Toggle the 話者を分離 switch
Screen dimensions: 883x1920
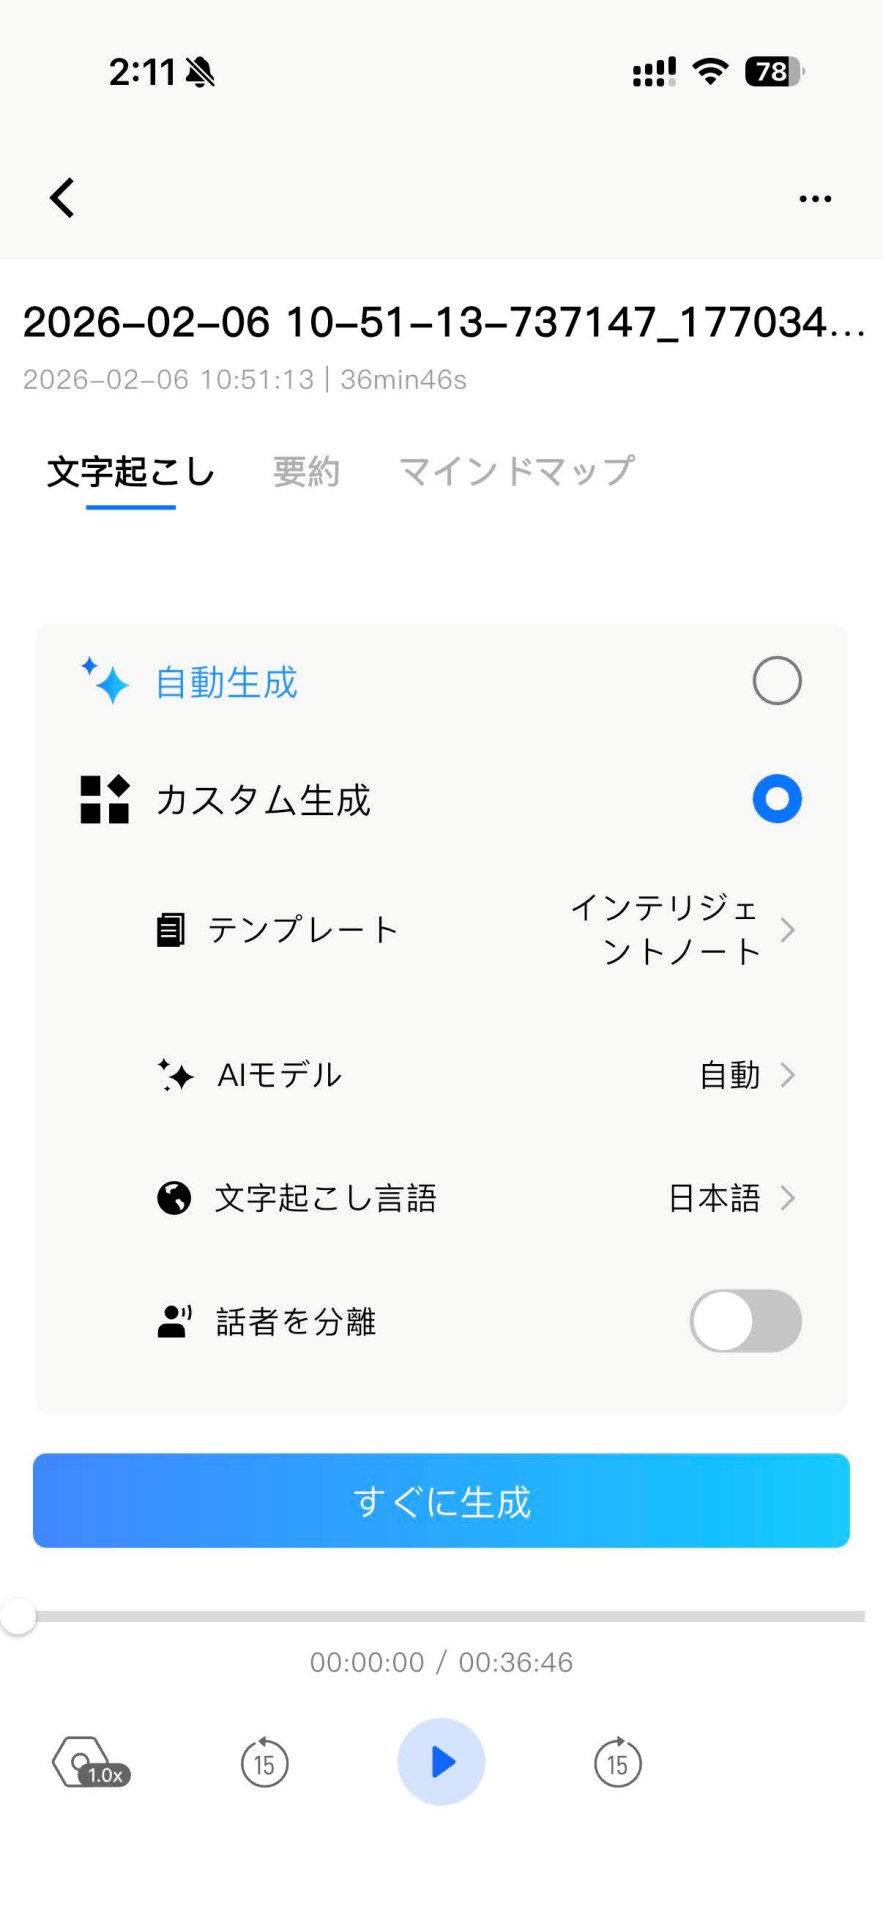(746, 1321)
